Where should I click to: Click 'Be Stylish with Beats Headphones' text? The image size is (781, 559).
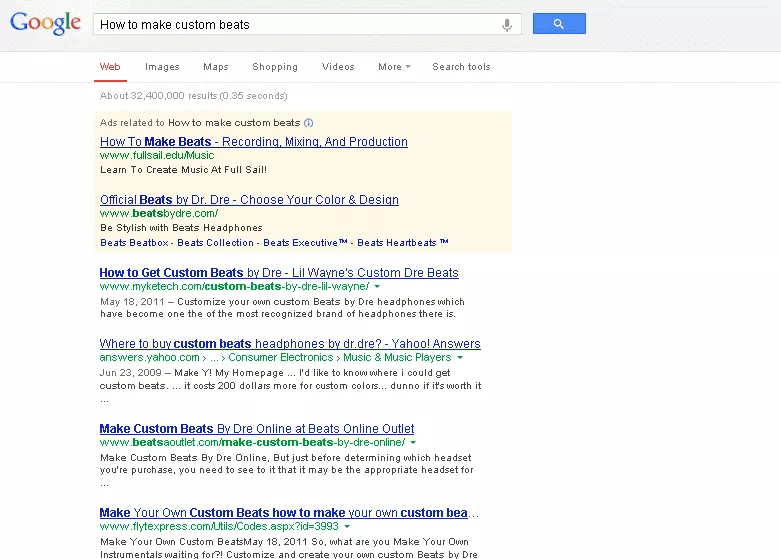pos(181,228)
